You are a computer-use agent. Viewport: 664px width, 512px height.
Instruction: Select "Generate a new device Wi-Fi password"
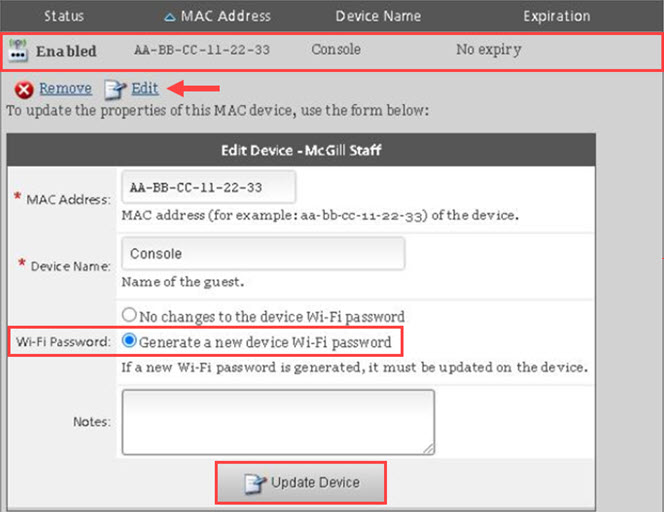129,340
